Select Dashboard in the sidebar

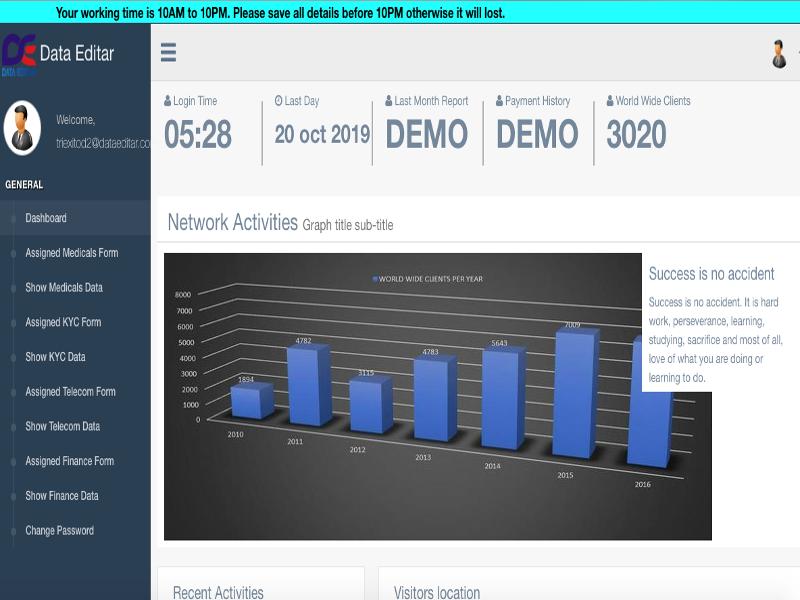(x=46, y=218)
